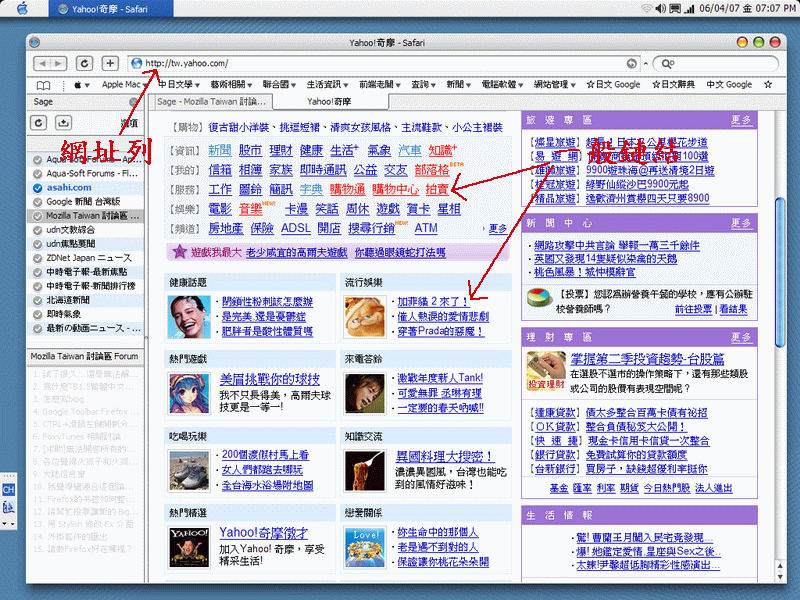Click the magnifier icon in the search field

[667, 64]
